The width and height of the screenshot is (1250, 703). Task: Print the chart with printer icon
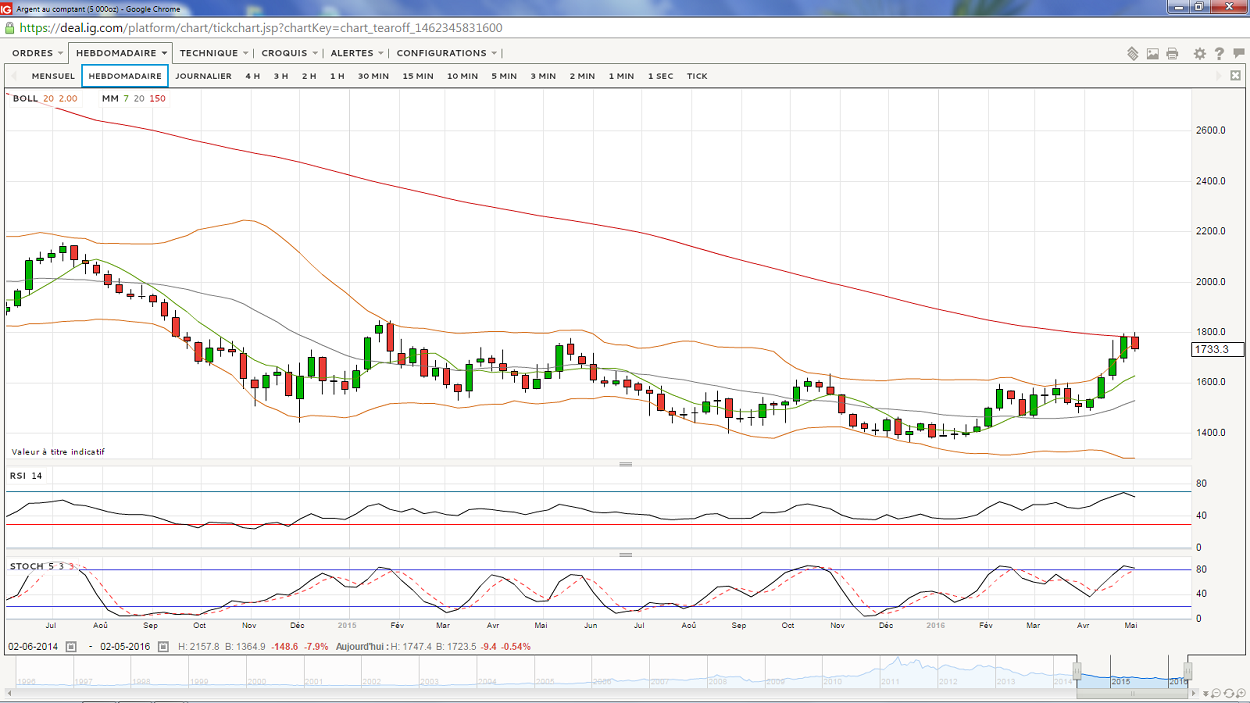coord(1172,53)
